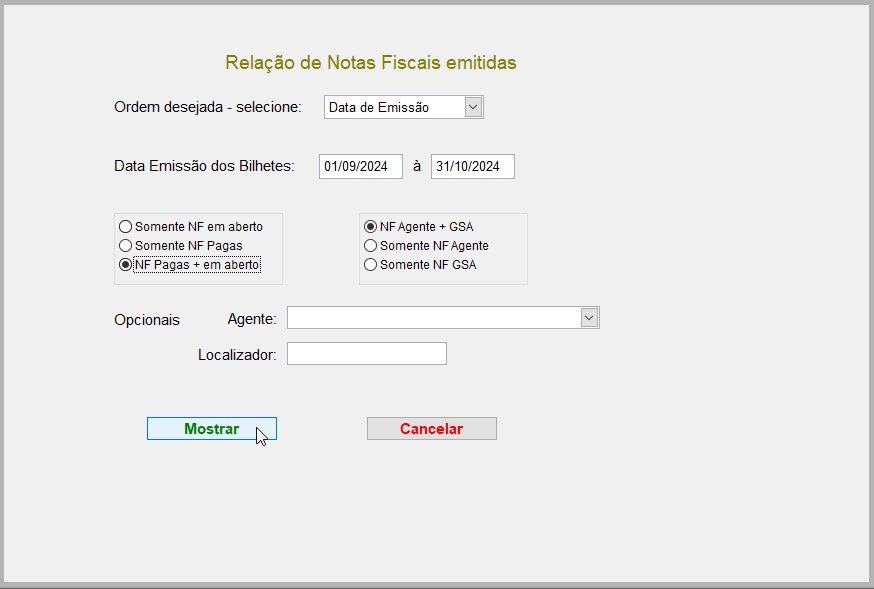Click the Relação de Notas Fiscais emitidas heading
874x589 pixels.
(x=370, y=63)
